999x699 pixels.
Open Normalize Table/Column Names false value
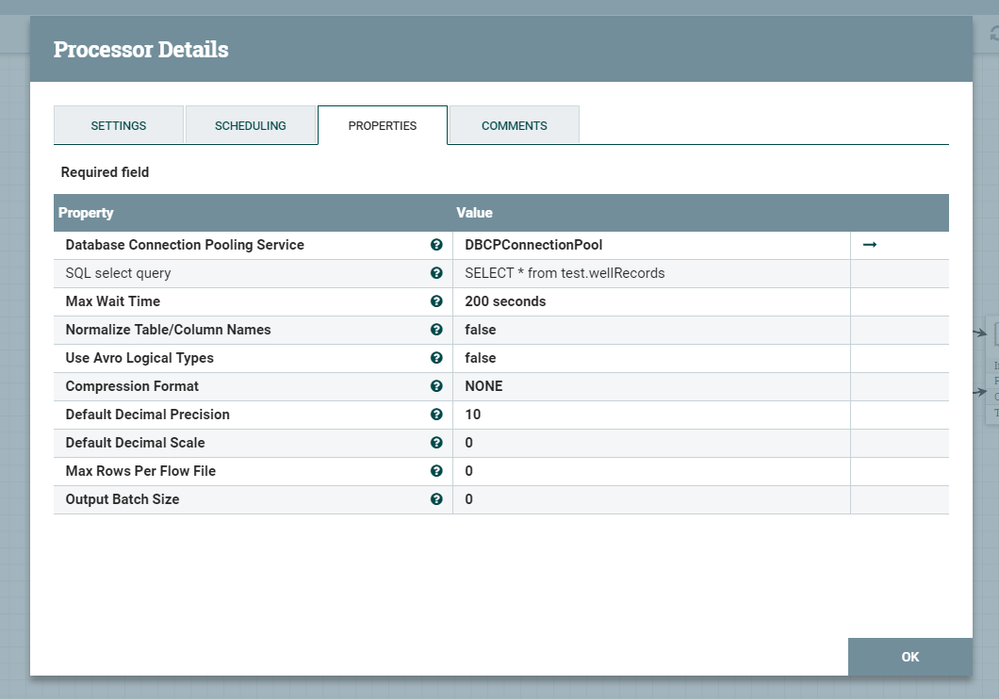point(650,330)
